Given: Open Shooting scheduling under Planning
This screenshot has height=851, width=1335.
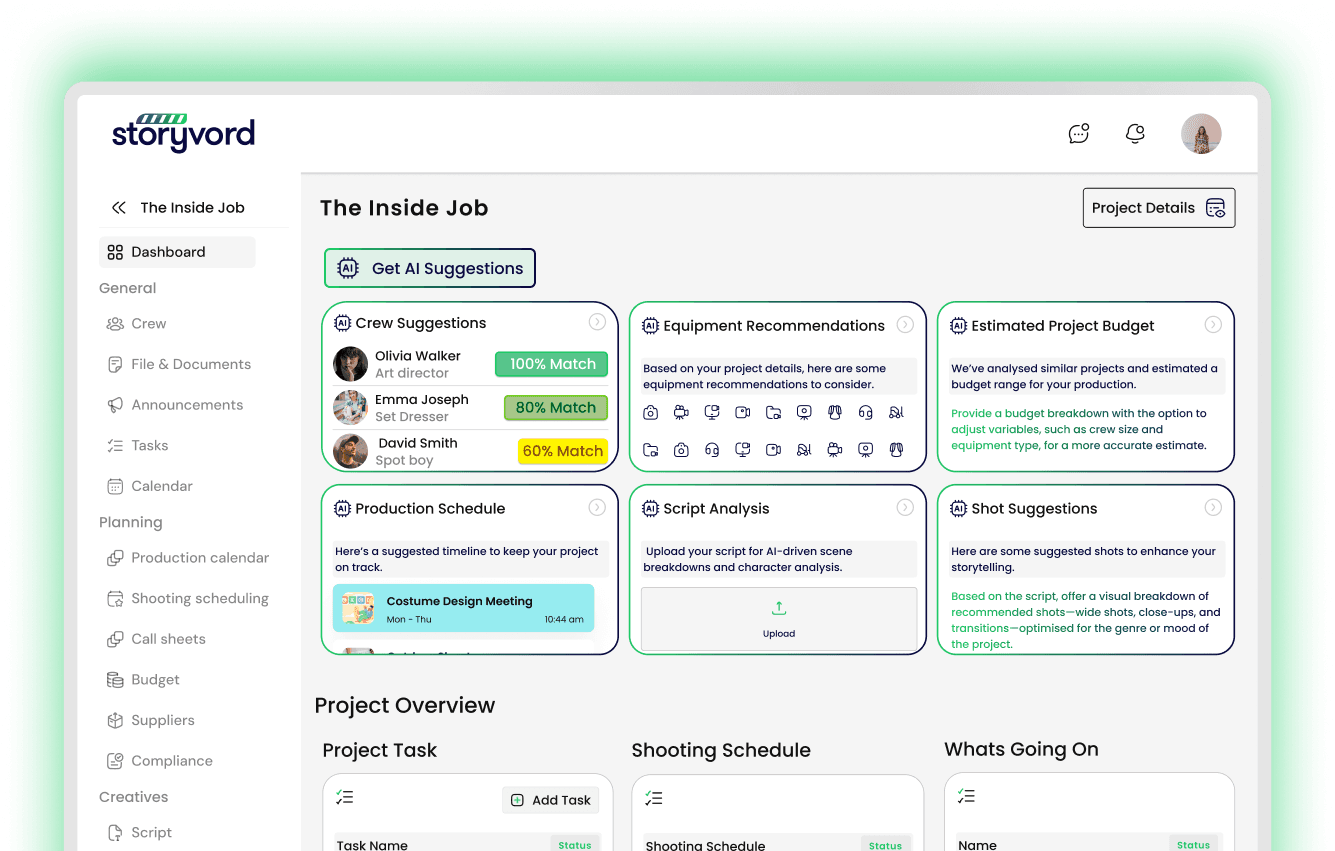Looking at the screenshot, I should pos(200,598).
